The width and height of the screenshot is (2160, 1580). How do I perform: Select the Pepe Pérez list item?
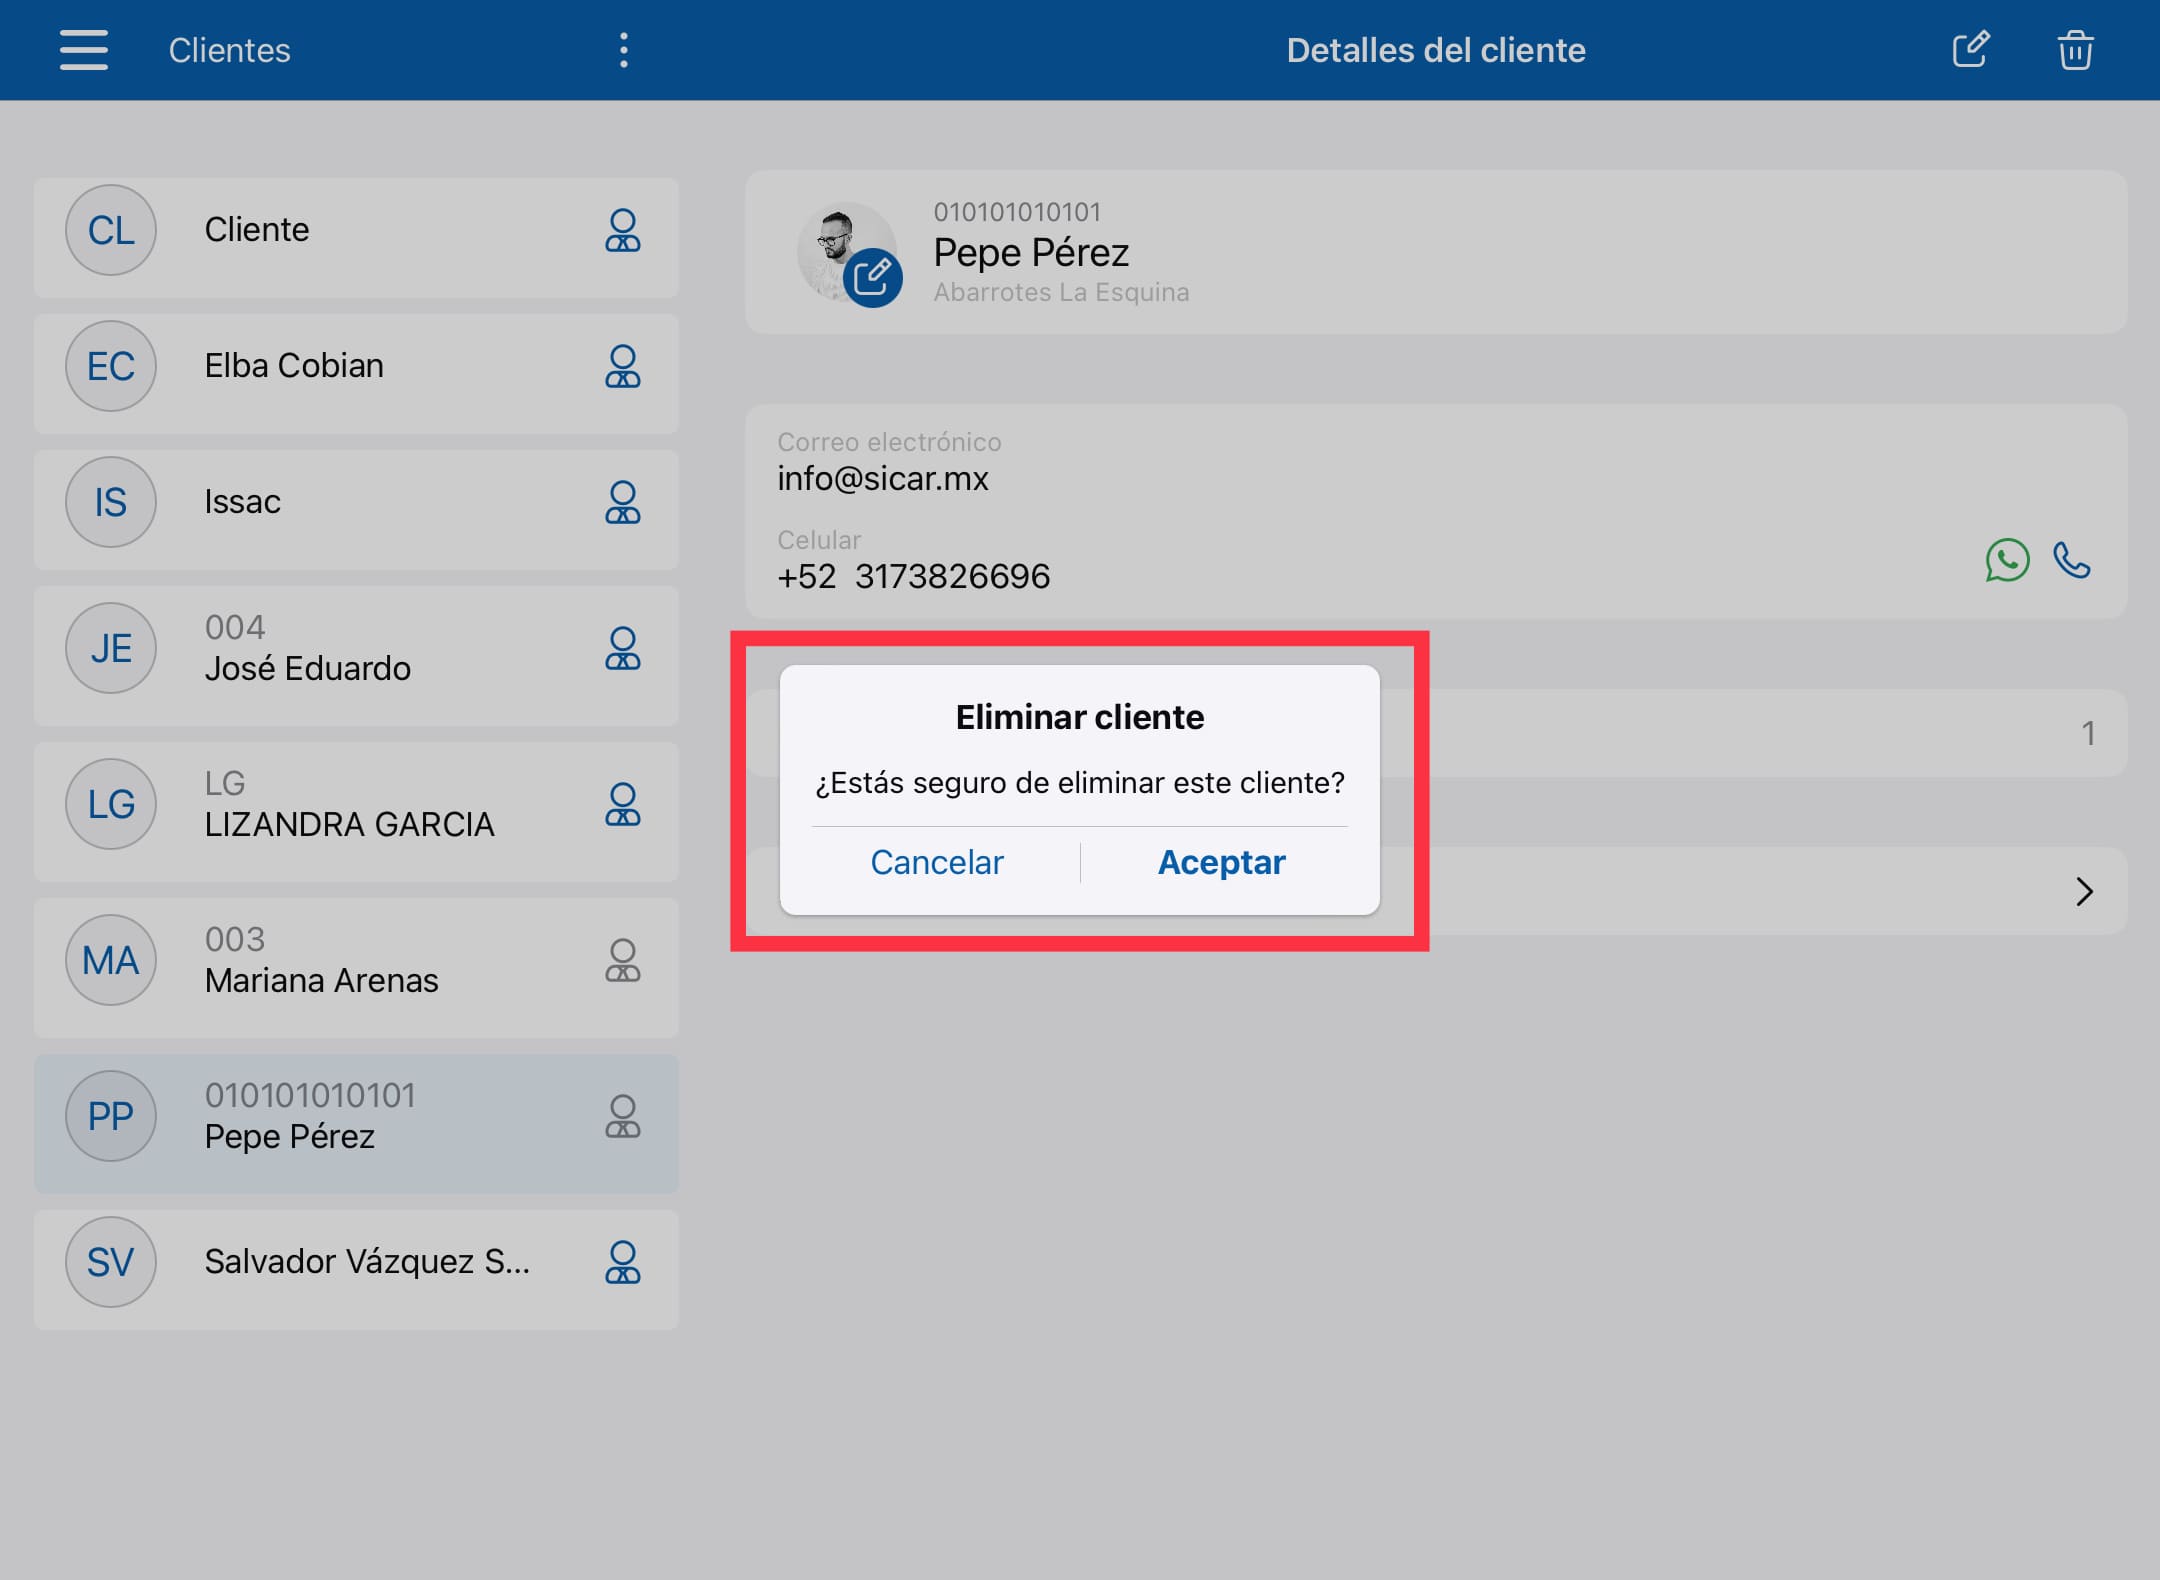tap(290, 1135)
